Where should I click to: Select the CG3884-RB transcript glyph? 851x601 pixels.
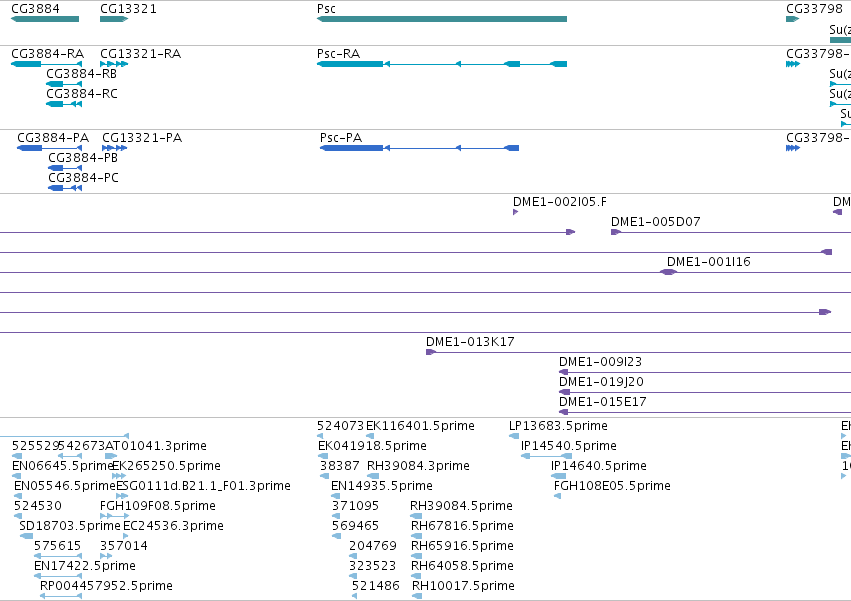[64, 84]
